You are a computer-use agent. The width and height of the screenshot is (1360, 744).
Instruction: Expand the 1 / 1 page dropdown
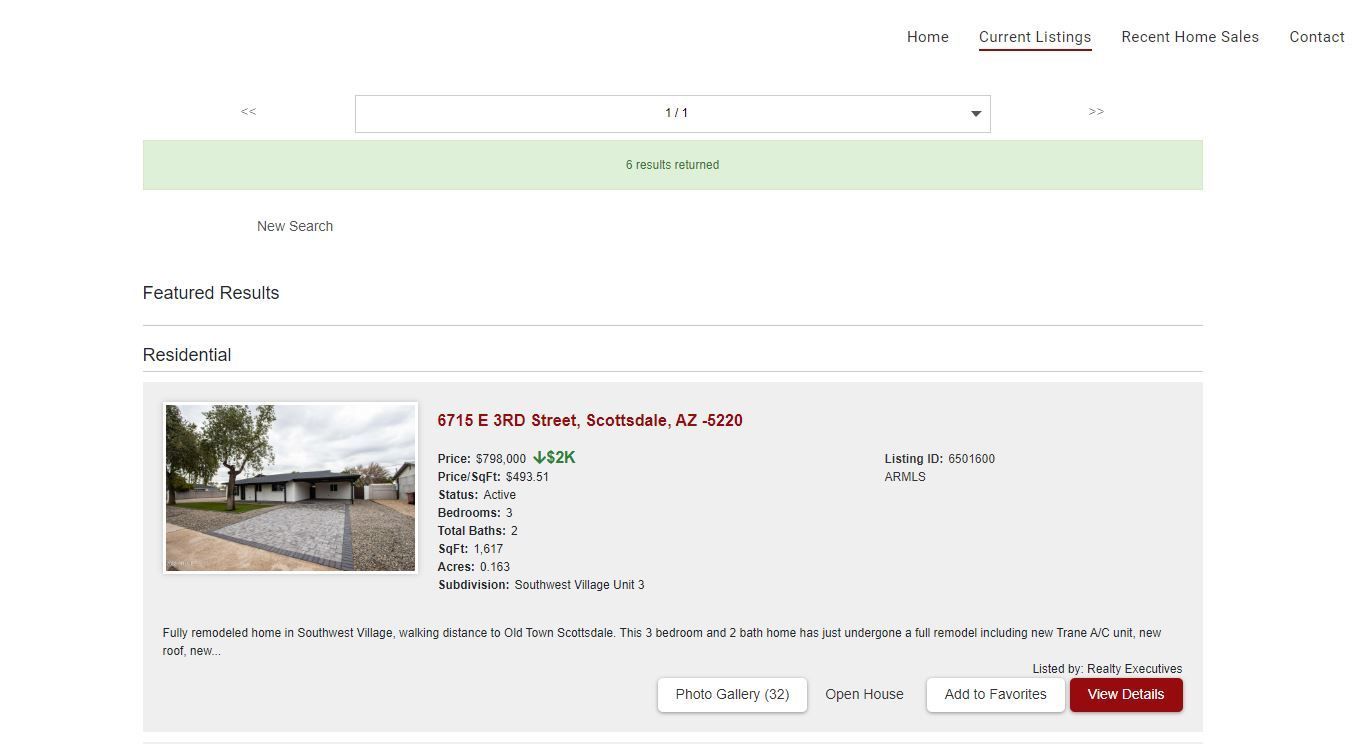673,113
